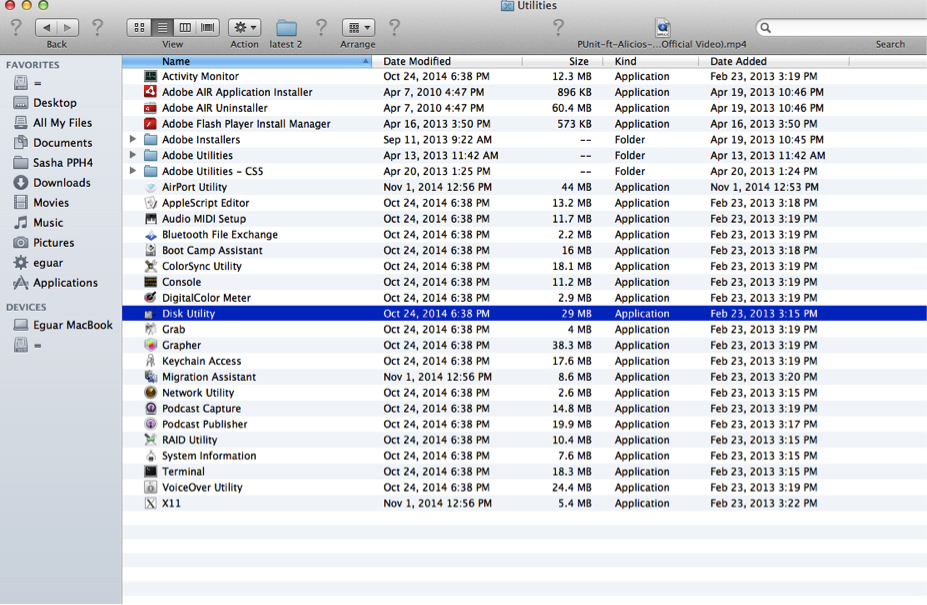Expand the Adobe Utilities folder
The width and height of the screenshot is (927, 605).
click(x=133, y=155)
